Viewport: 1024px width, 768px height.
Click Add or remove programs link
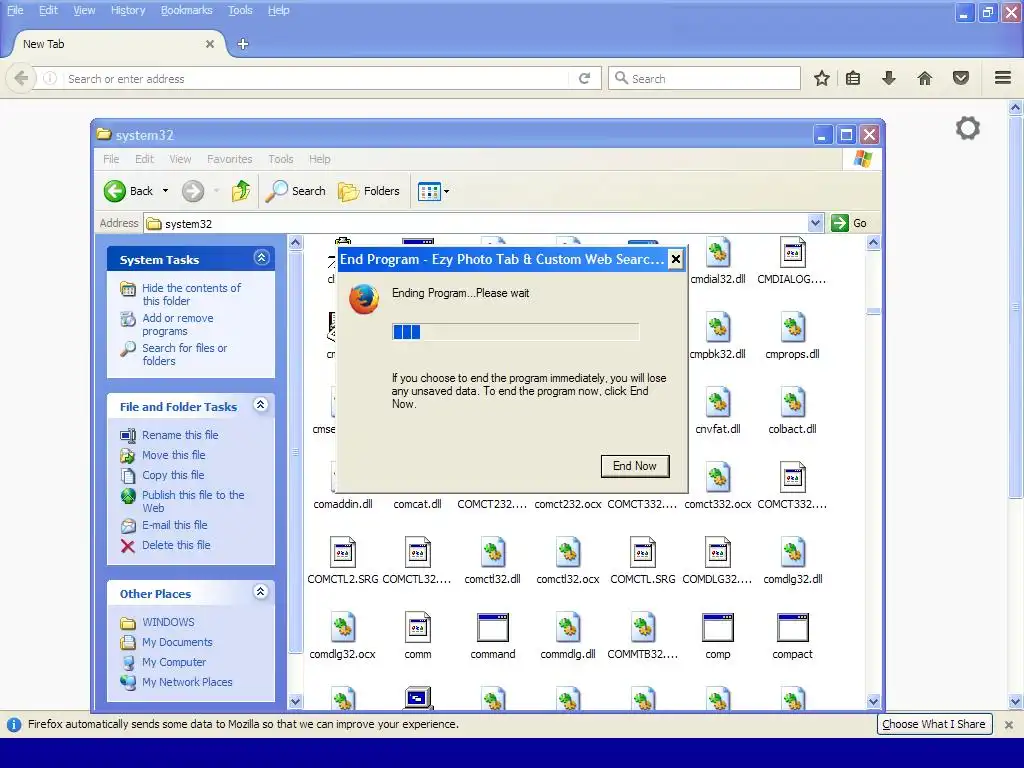(x=178, y=325)
